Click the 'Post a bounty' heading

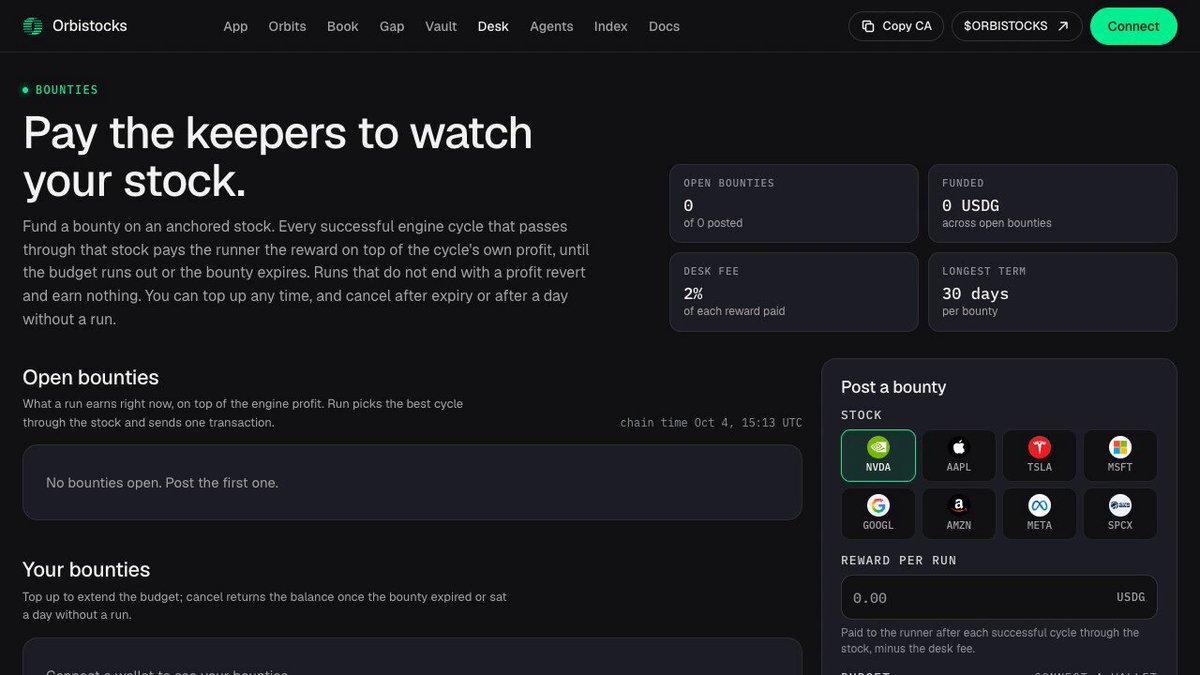893,387
